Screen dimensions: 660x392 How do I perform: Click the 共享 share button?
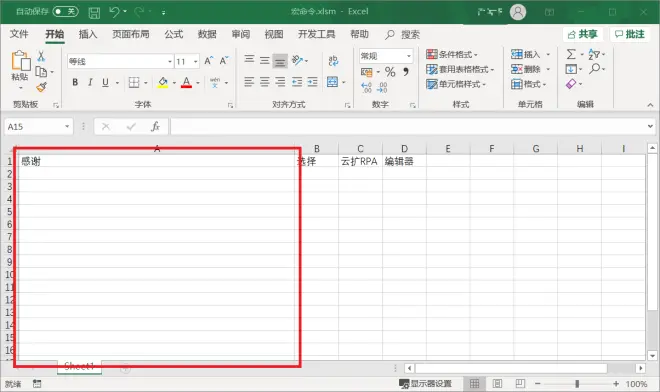pyautogui.click(x=583, y=34)
